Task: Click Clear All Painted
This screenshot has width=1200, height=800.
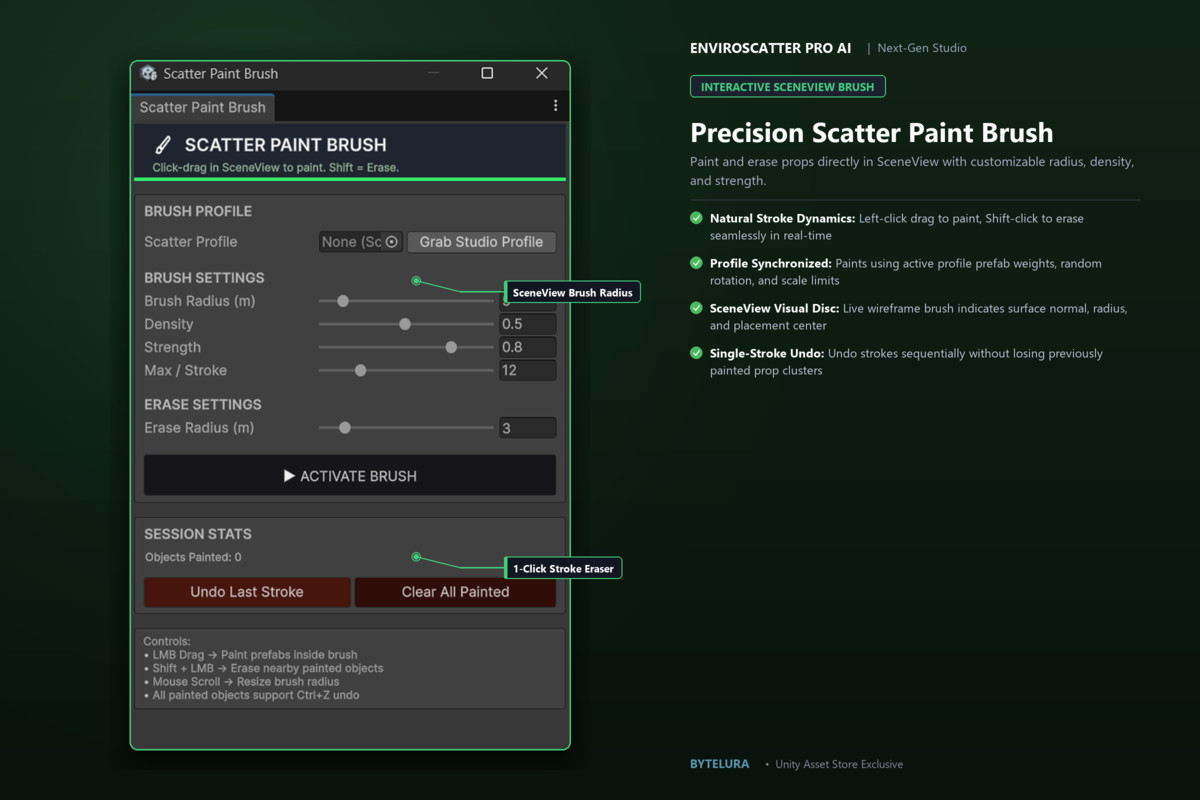Action: click(455, 592)
